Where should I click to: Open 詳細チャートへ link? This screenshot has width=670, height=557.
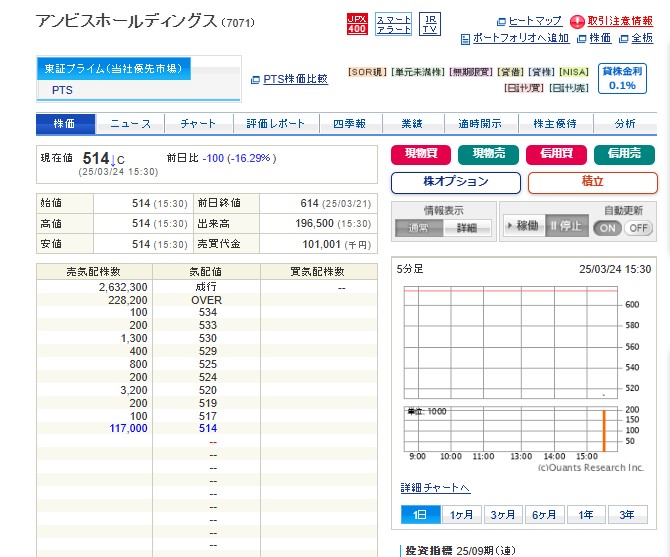pos(435,488)
